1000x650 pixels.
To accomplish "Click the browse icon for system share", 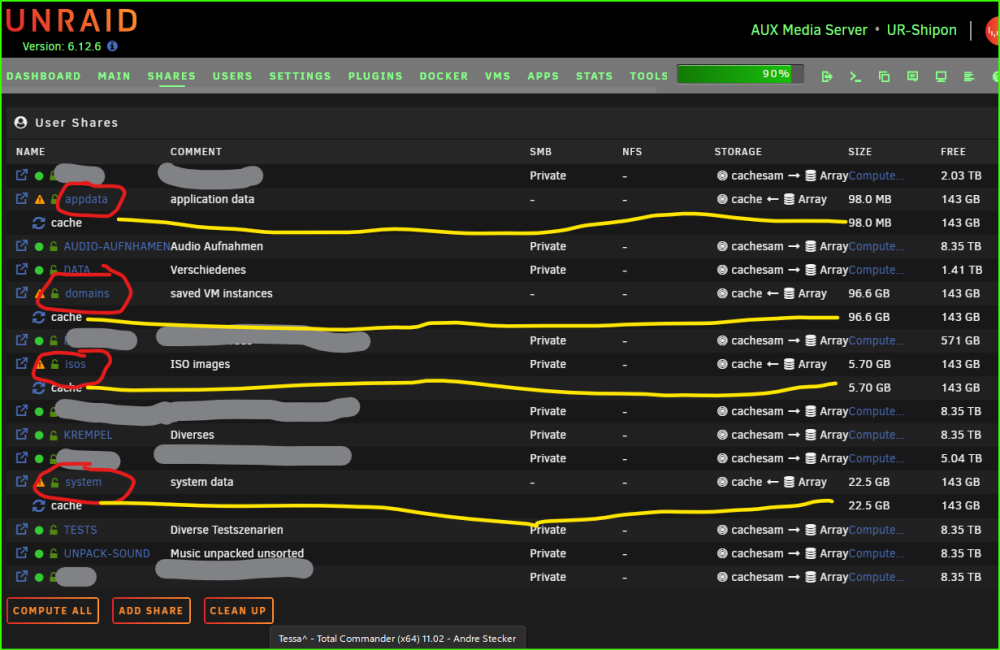I will pyautogui.click(x=22, y=482).
